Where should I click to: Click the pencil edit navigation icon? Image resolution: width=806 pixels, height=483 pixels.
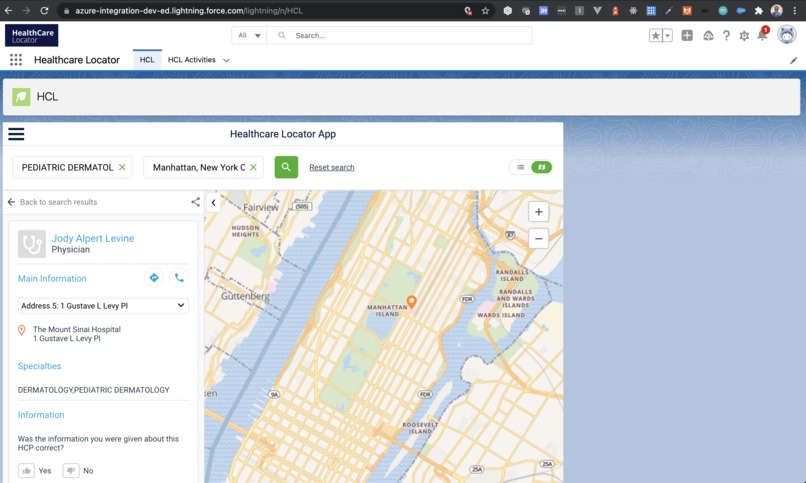point(794,60)
